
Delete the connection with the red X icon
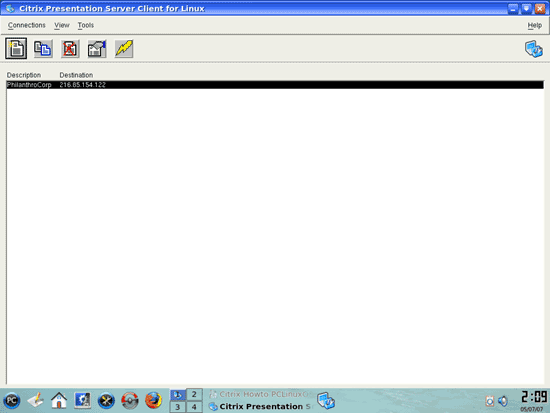(70, 49)
